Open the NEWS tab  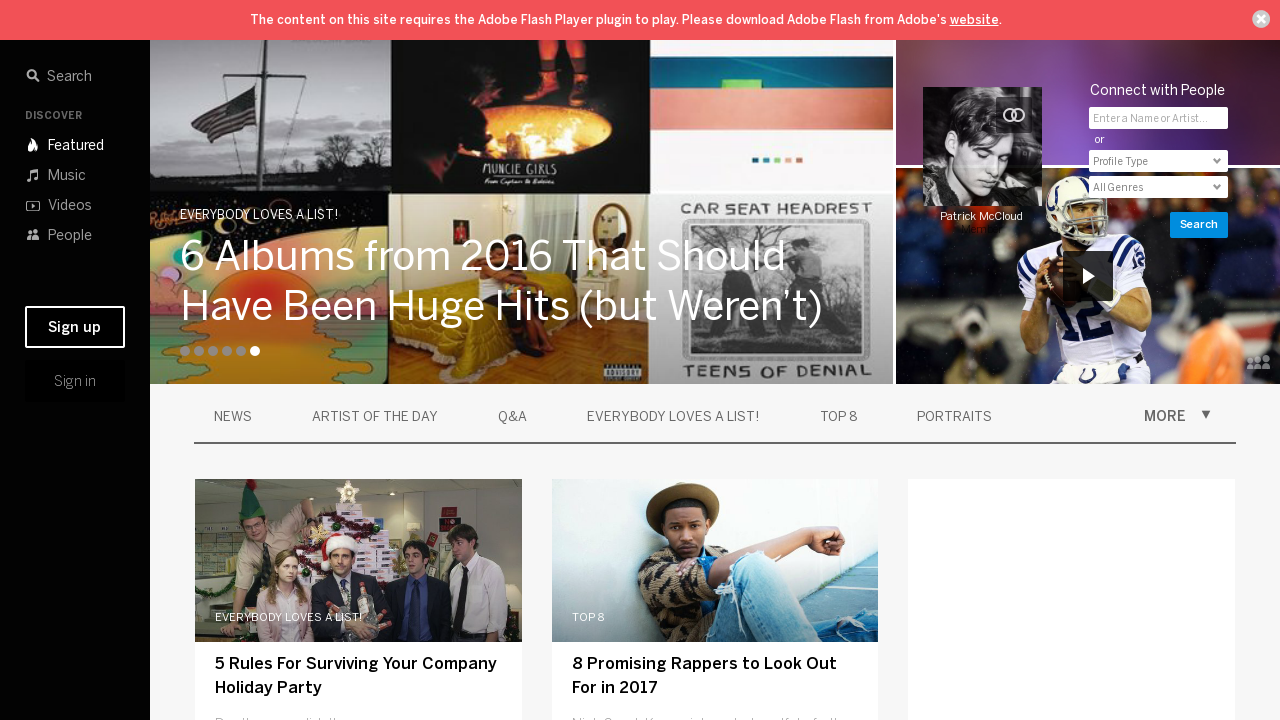point(233,416)
